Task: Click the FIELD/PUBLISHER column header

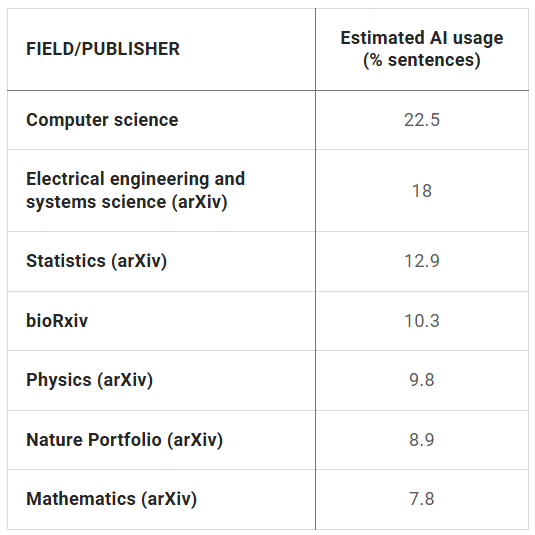Action: 103,49
